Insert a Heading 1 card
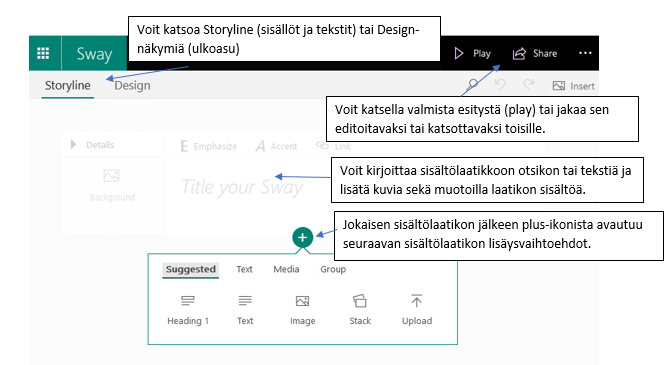 point(188,310)
